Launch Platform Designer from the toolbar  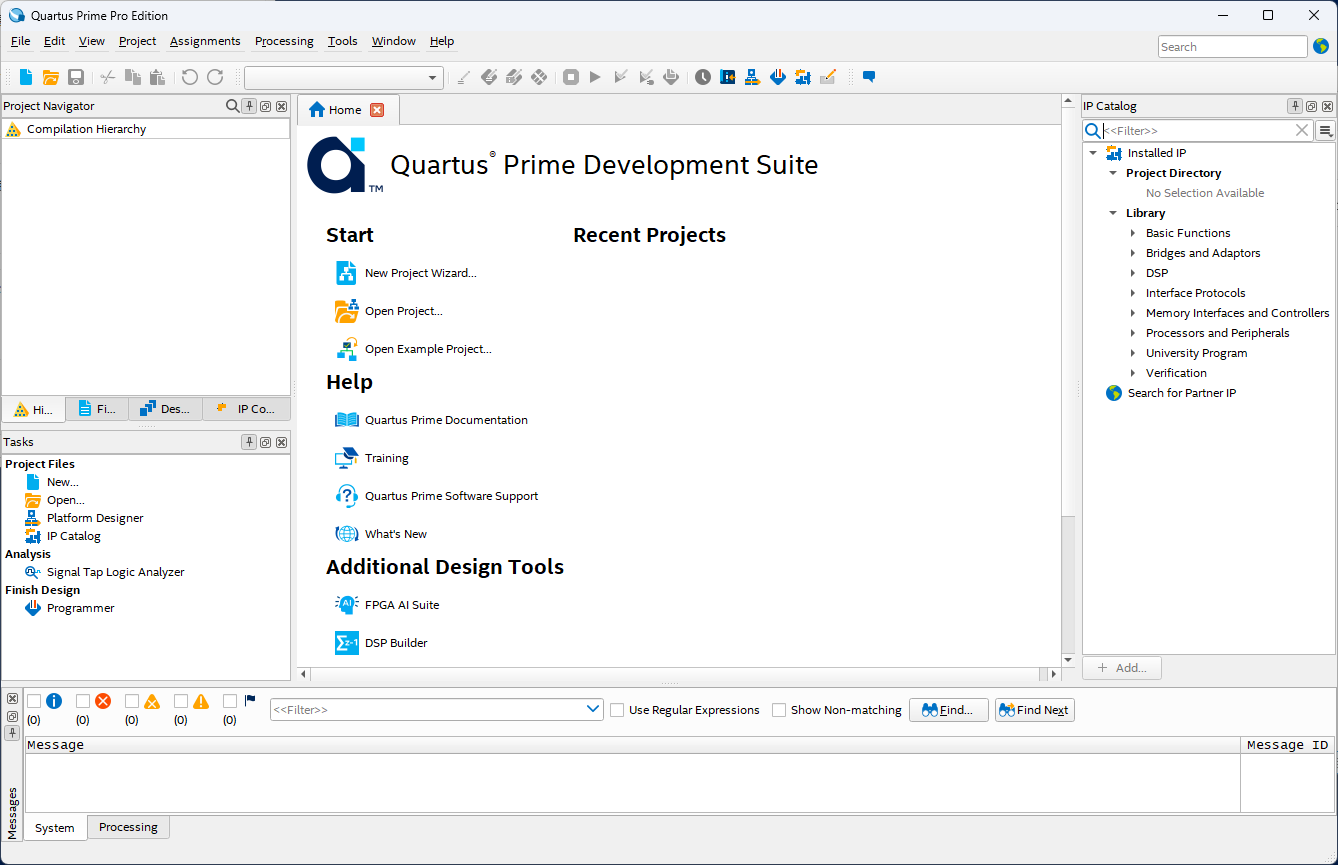tap(753, 77)
